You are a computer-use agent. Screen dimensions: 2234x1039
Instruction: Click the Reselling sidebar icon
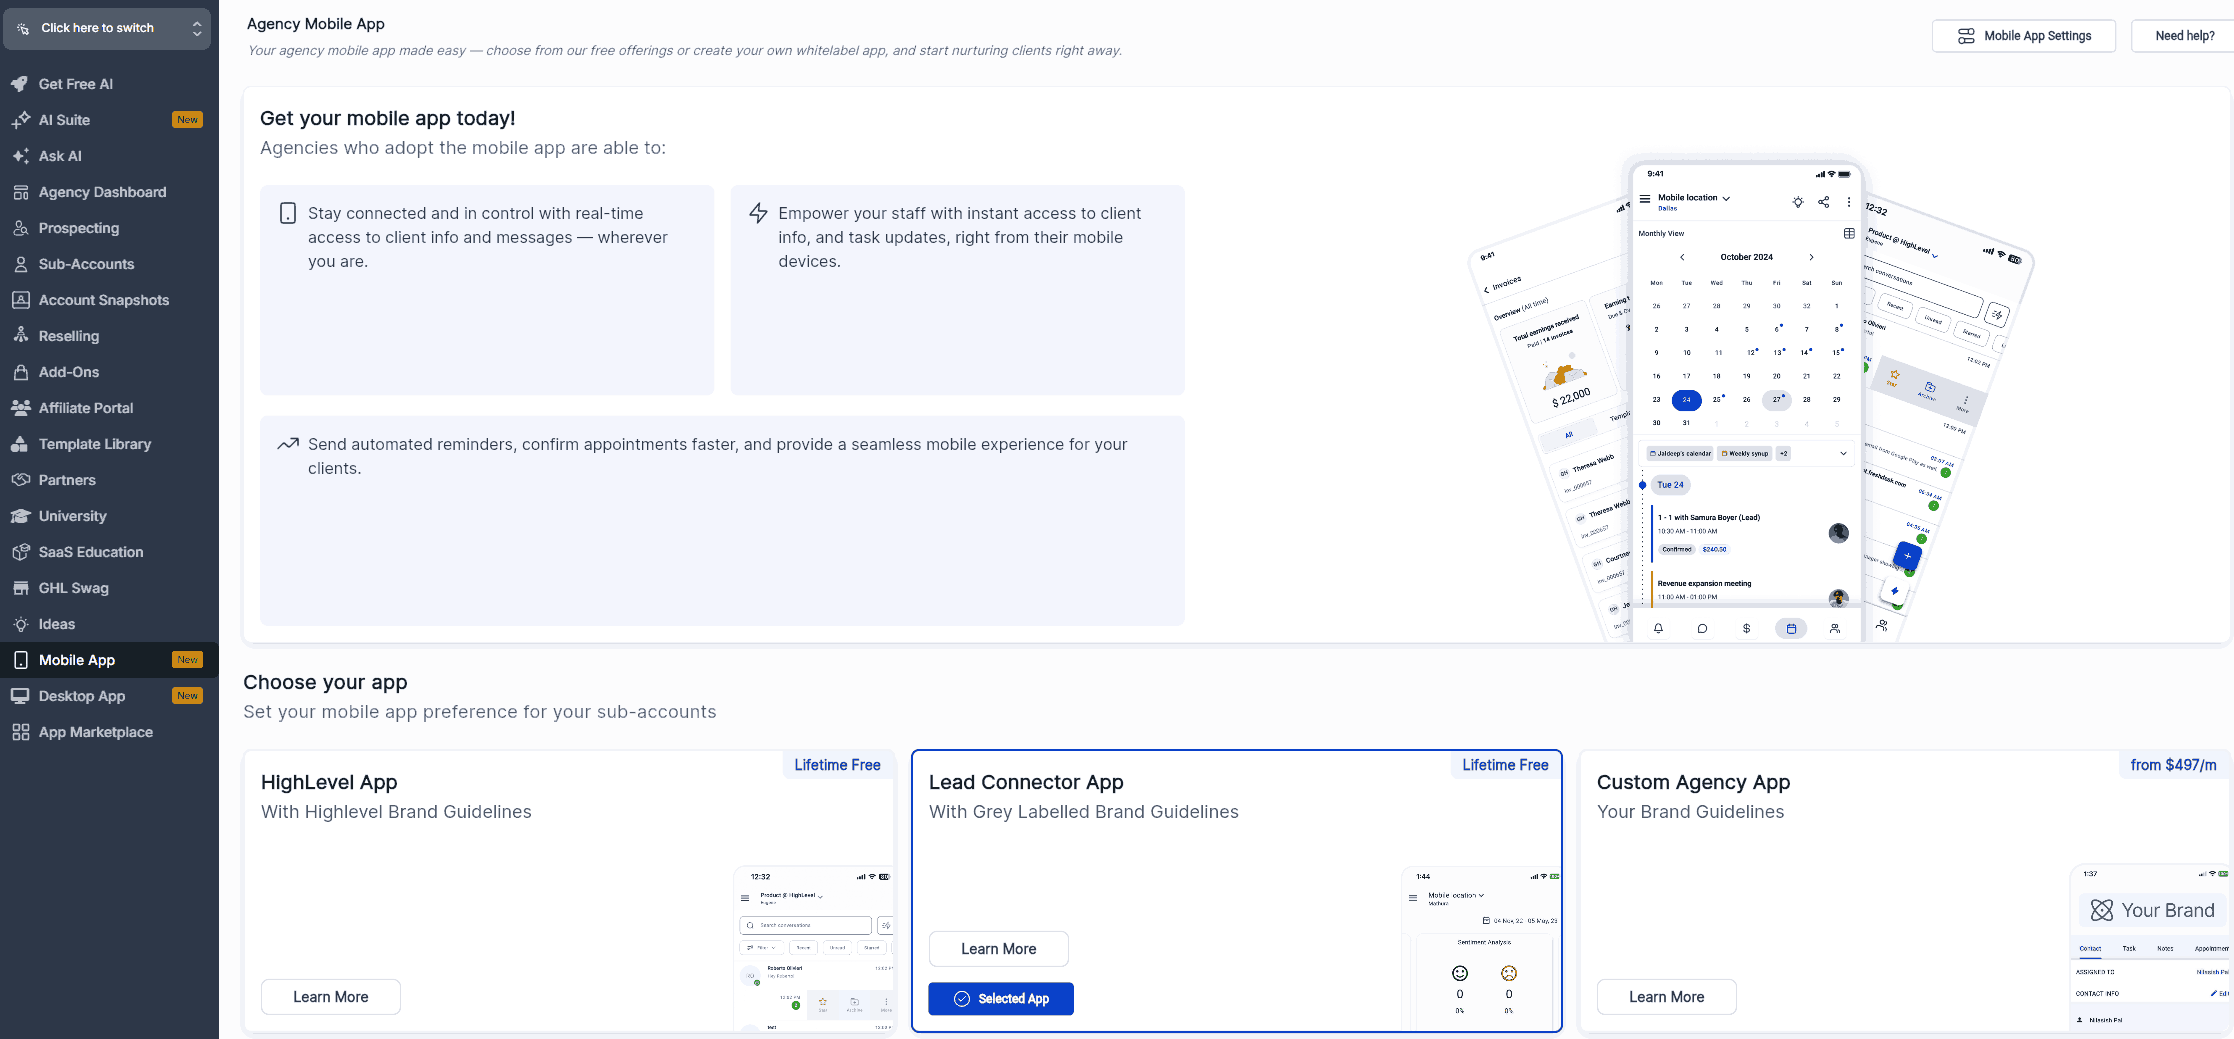(x=20, y=336)
